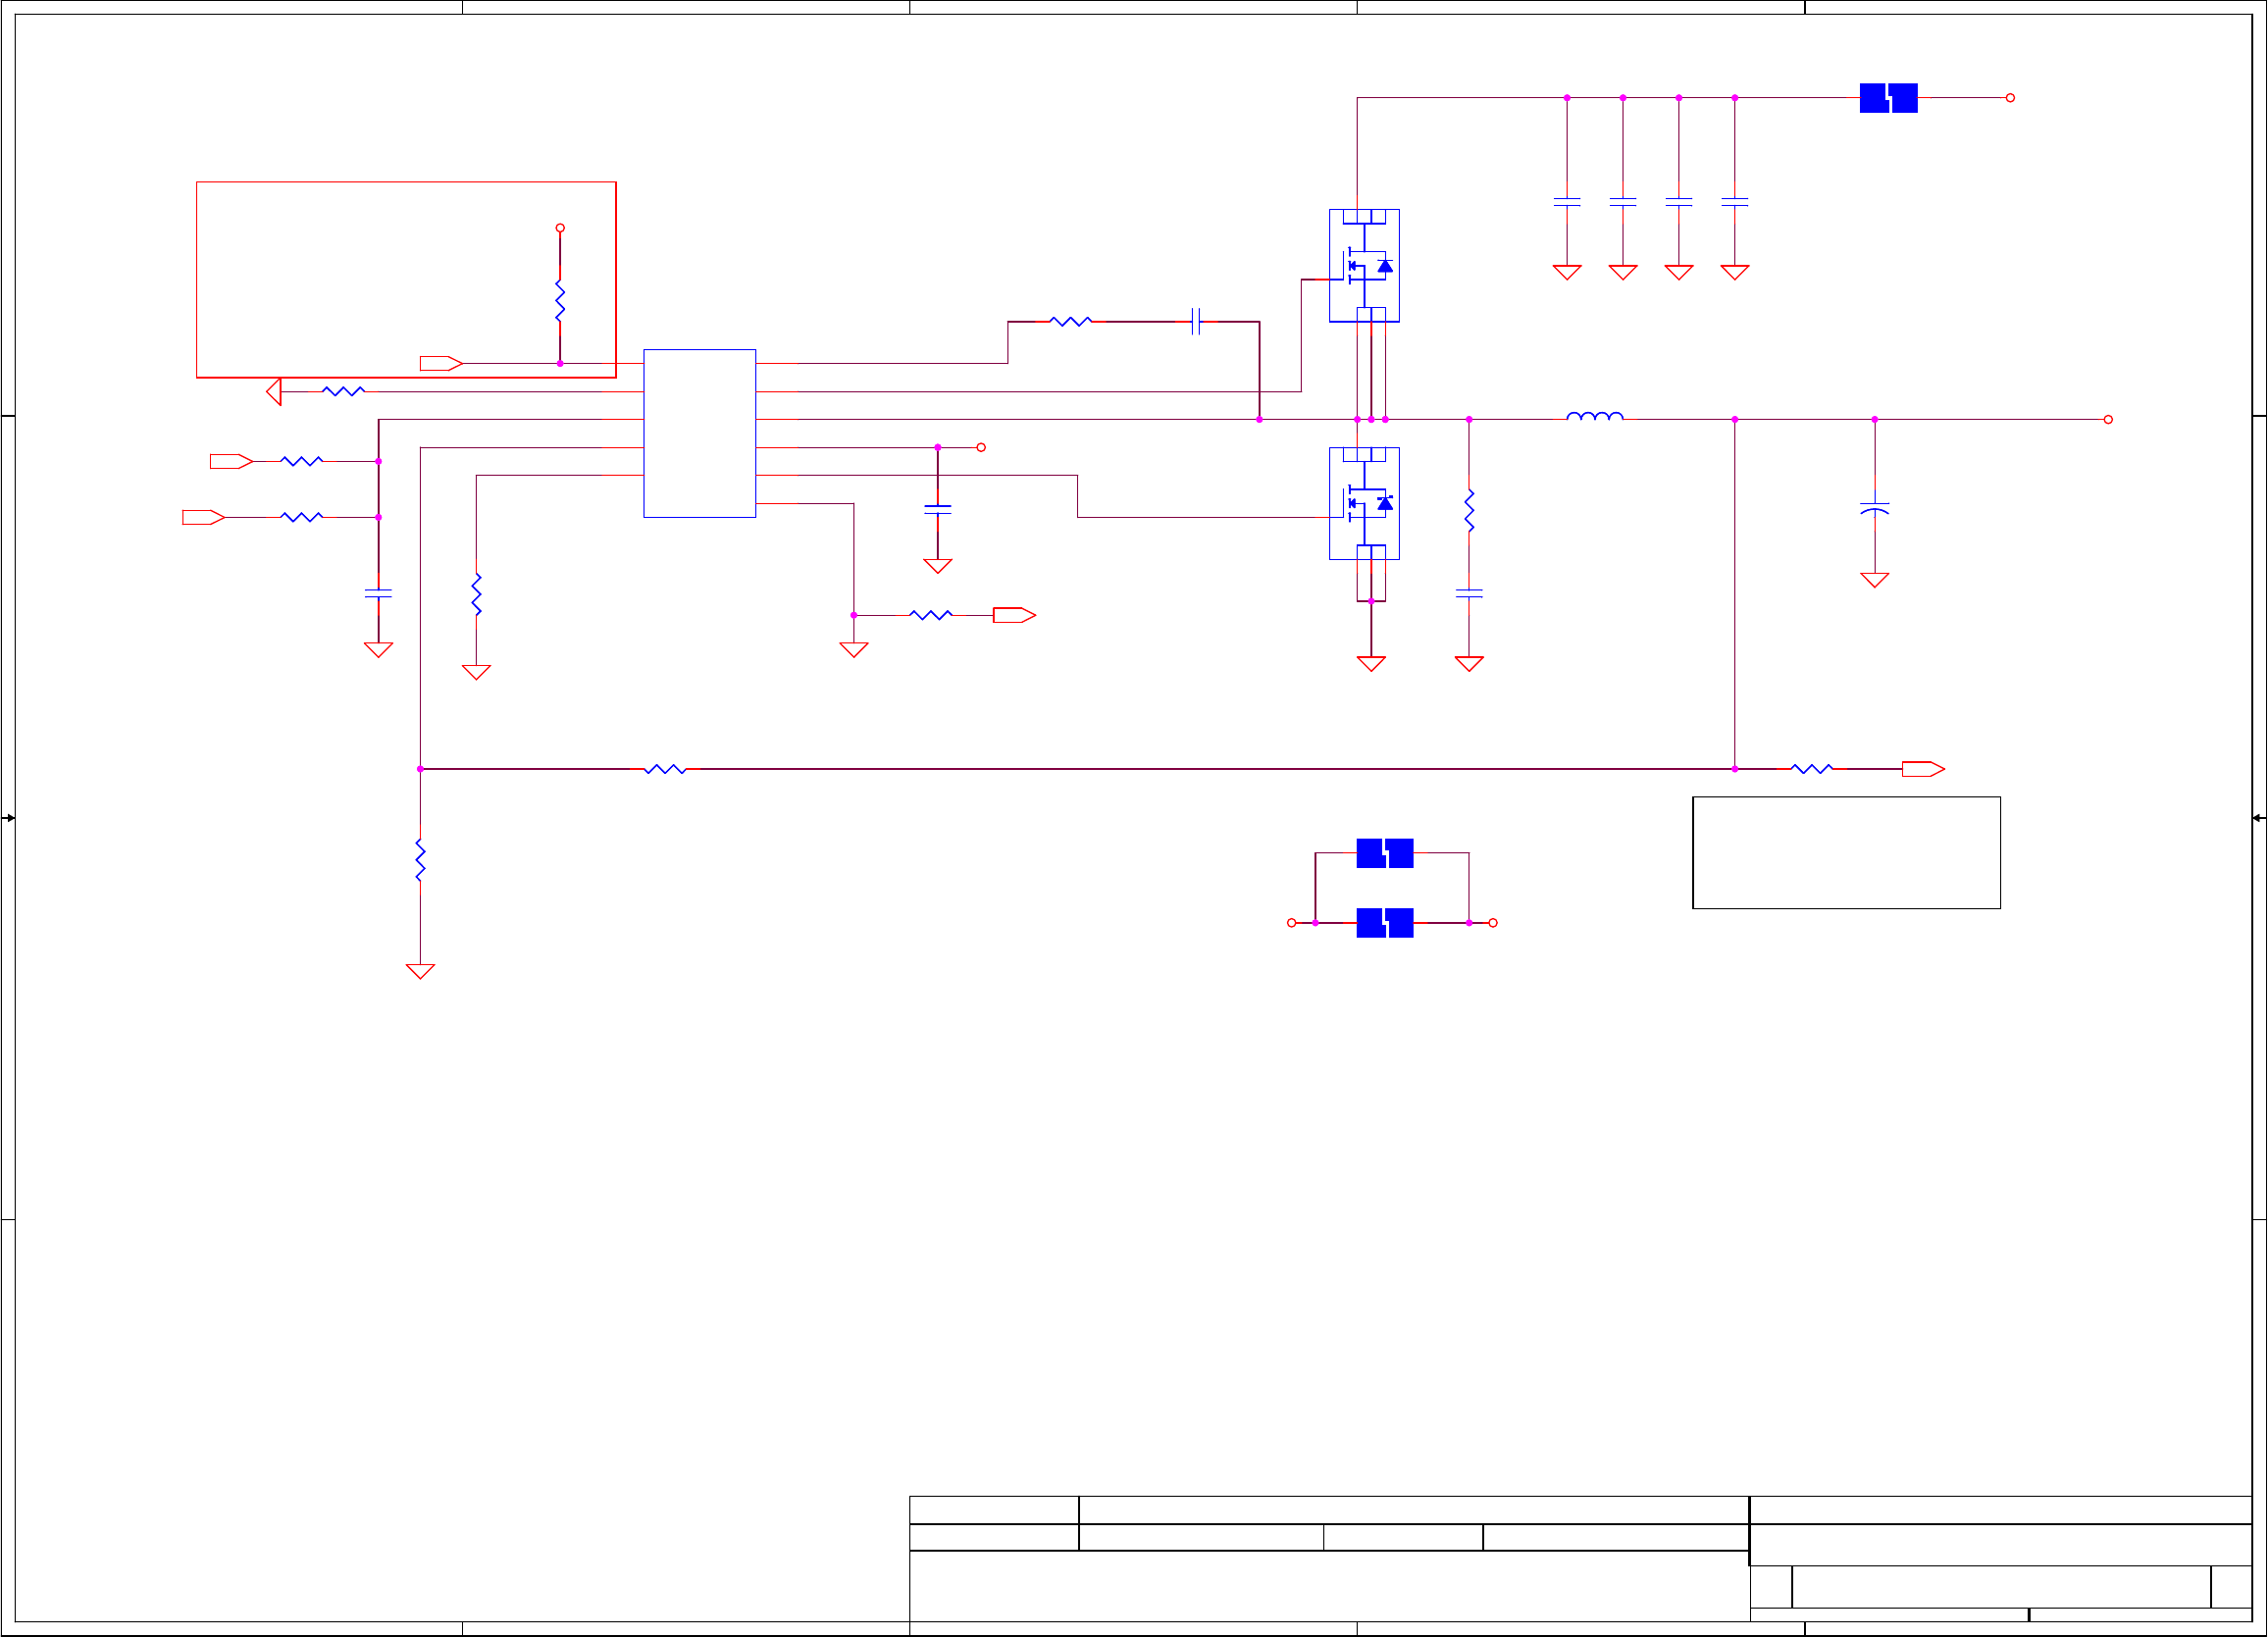This screenshot has width=2268, height=1637.
Task: Click the terminal circle right of top jumper
Action: (2010, 98)
